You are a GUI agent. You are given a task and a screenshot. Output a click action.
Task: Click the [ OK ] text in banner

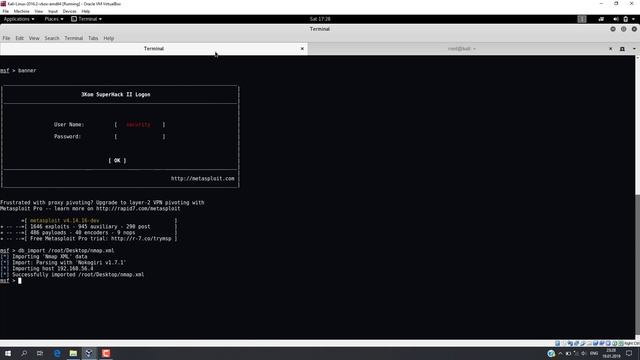pos(117,161)
